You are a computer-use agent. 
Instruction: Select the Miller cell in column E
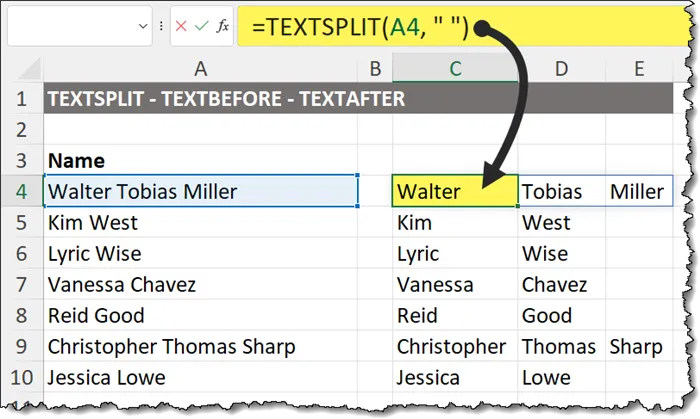click(637, 191)
